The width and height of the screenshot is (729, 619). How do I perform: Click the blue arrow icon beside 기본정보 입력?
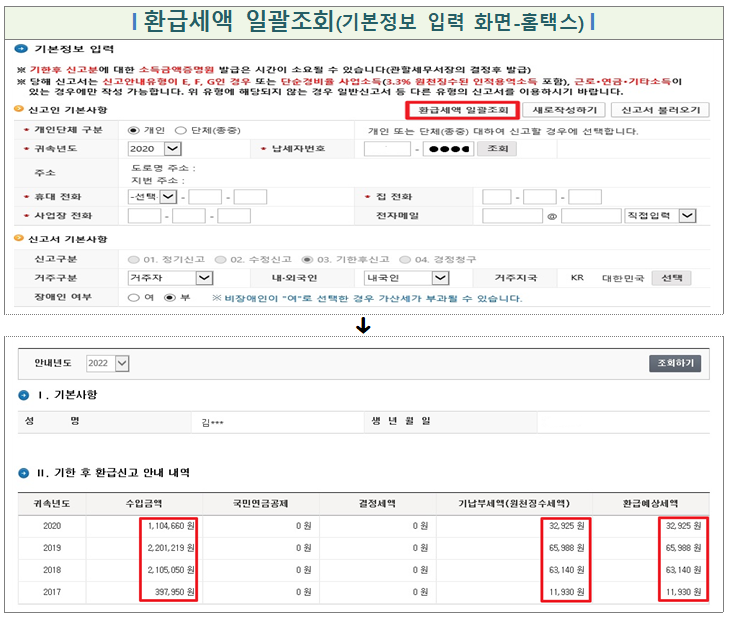[x=21, y=48]
